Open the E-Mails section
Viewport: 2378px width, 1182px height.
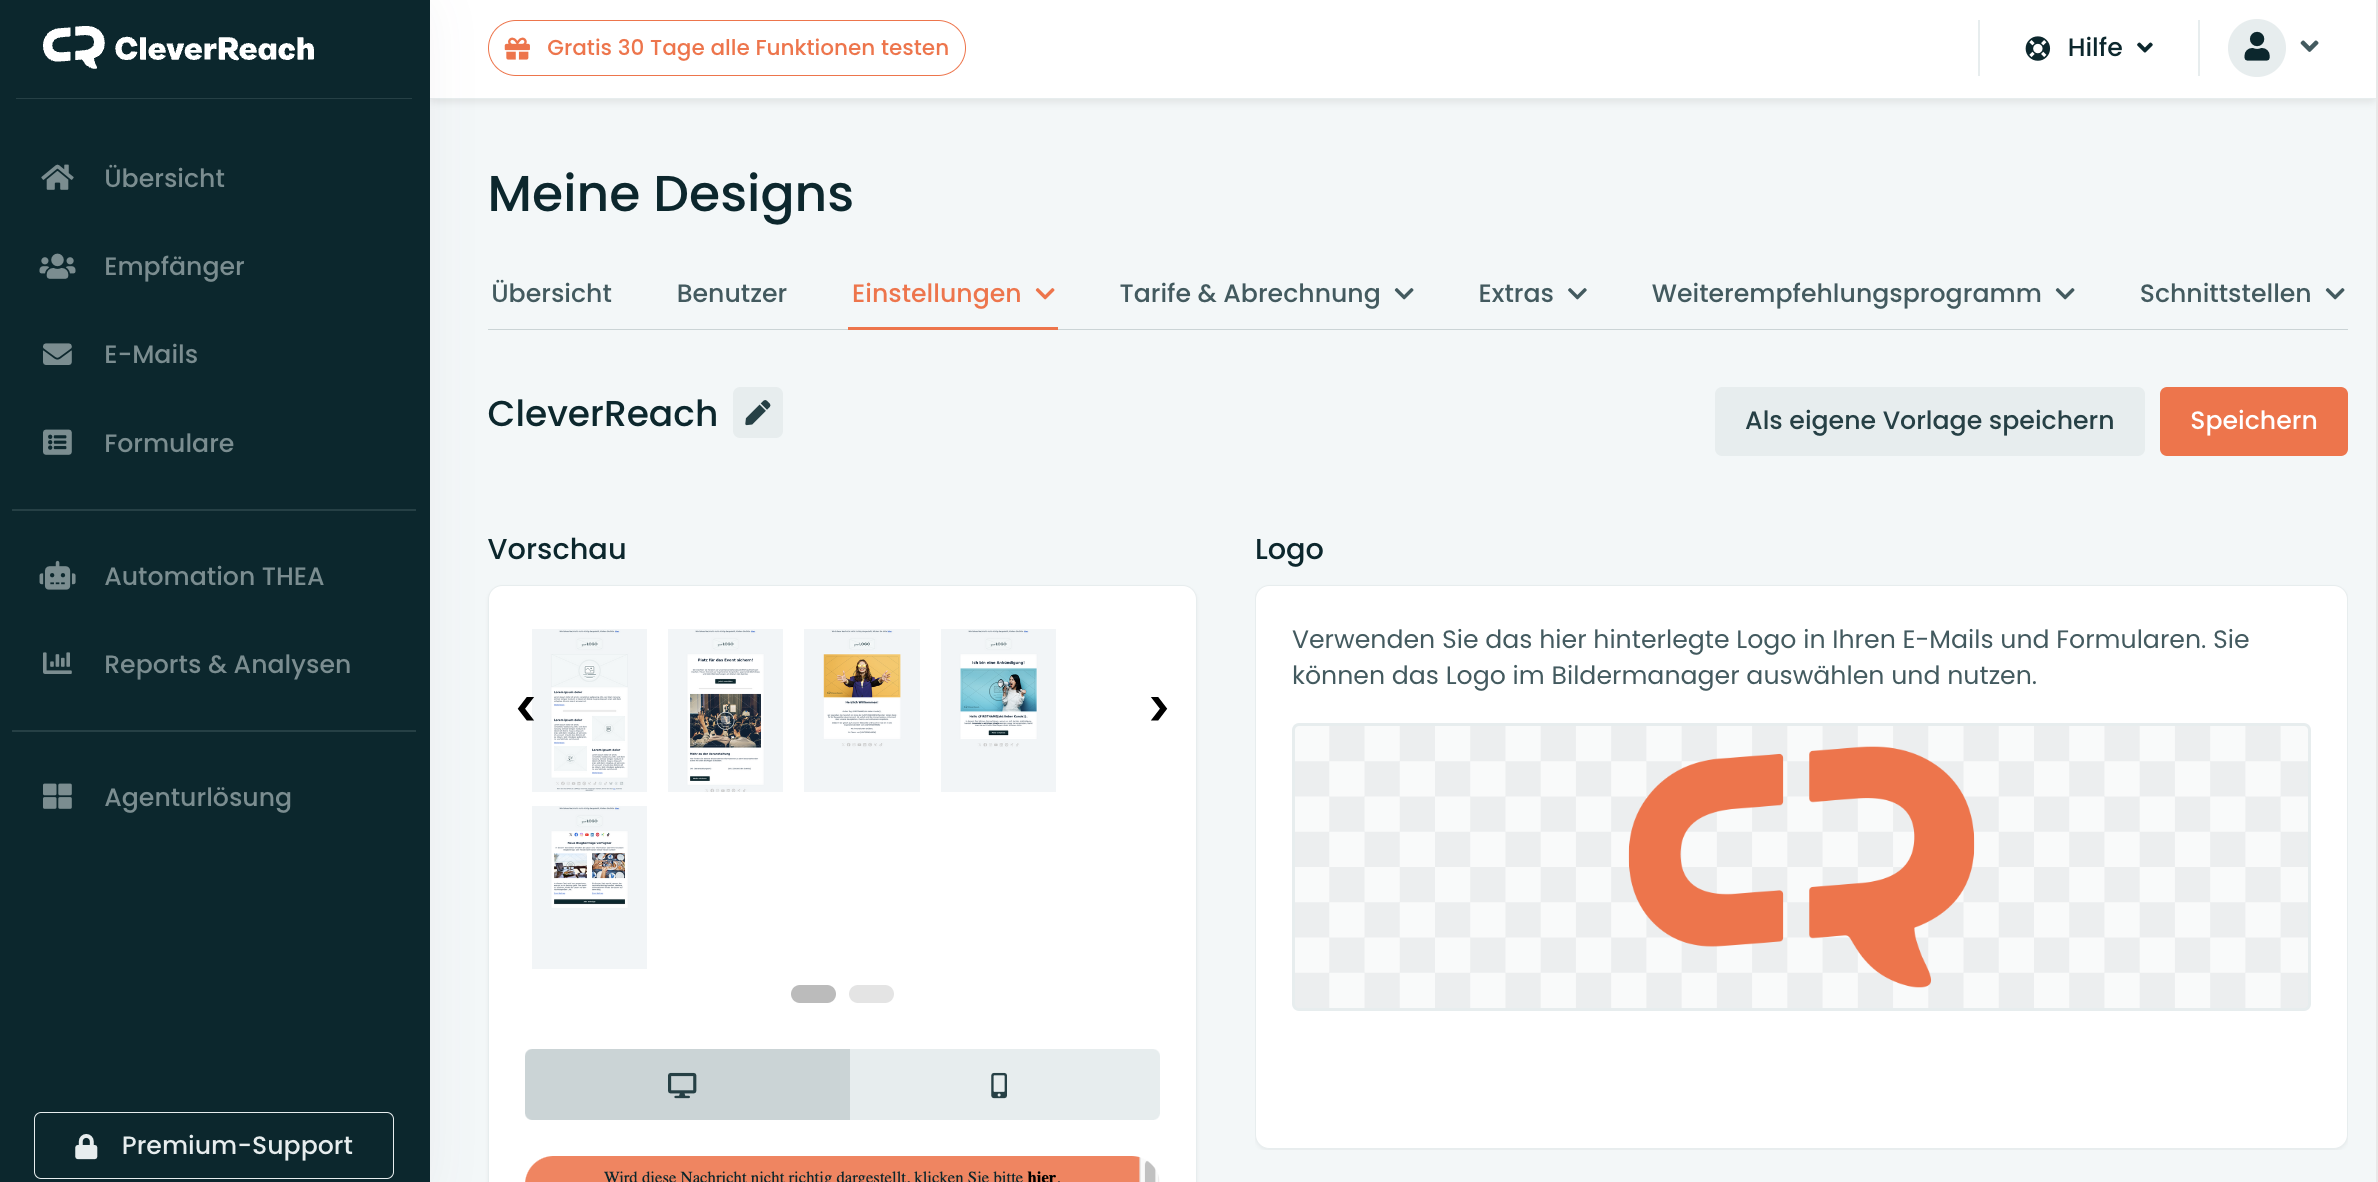[151, 354]
